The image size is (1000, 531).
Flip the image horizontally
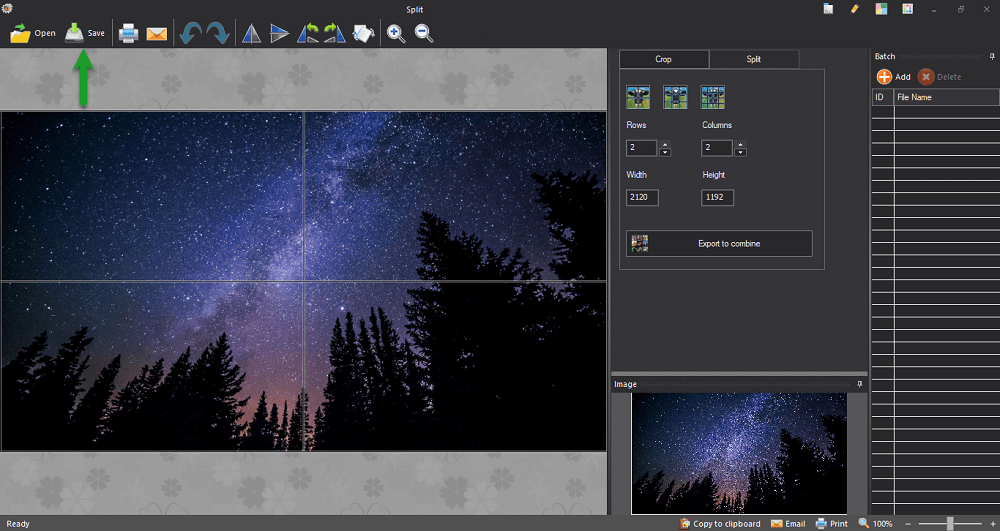[251, 33]
